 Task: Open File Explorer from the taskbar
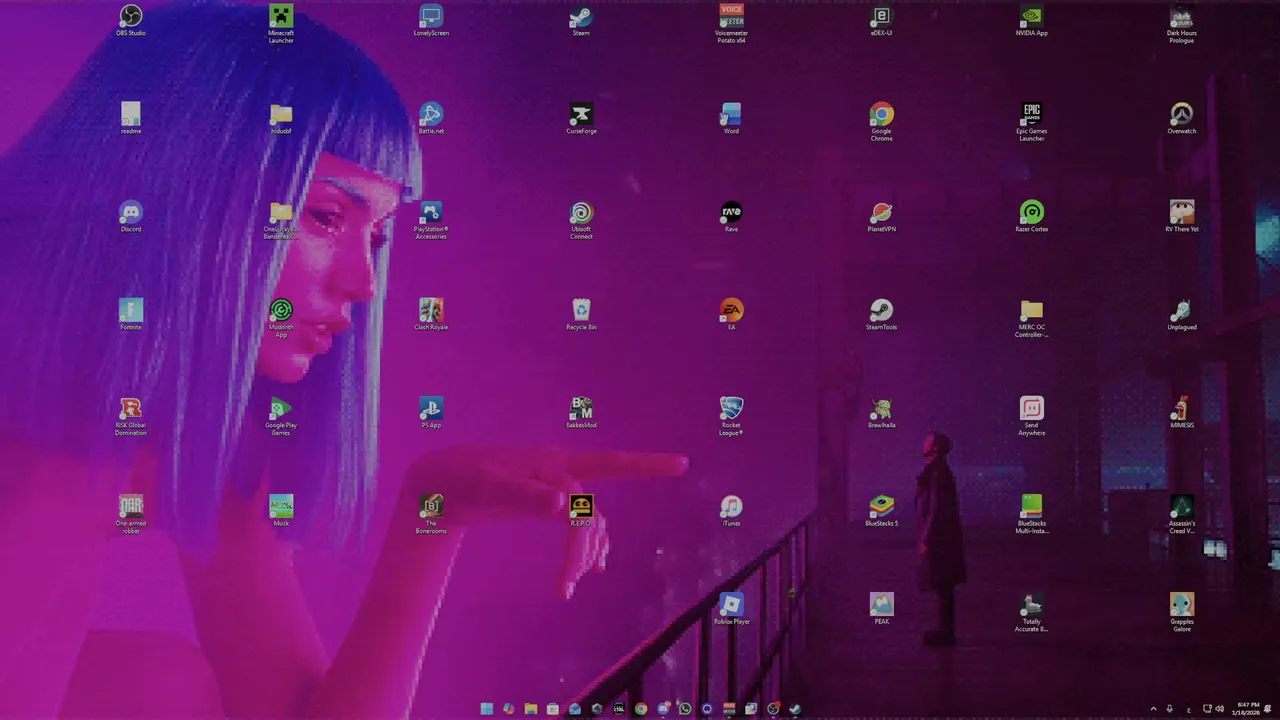[x=530, y=709]
